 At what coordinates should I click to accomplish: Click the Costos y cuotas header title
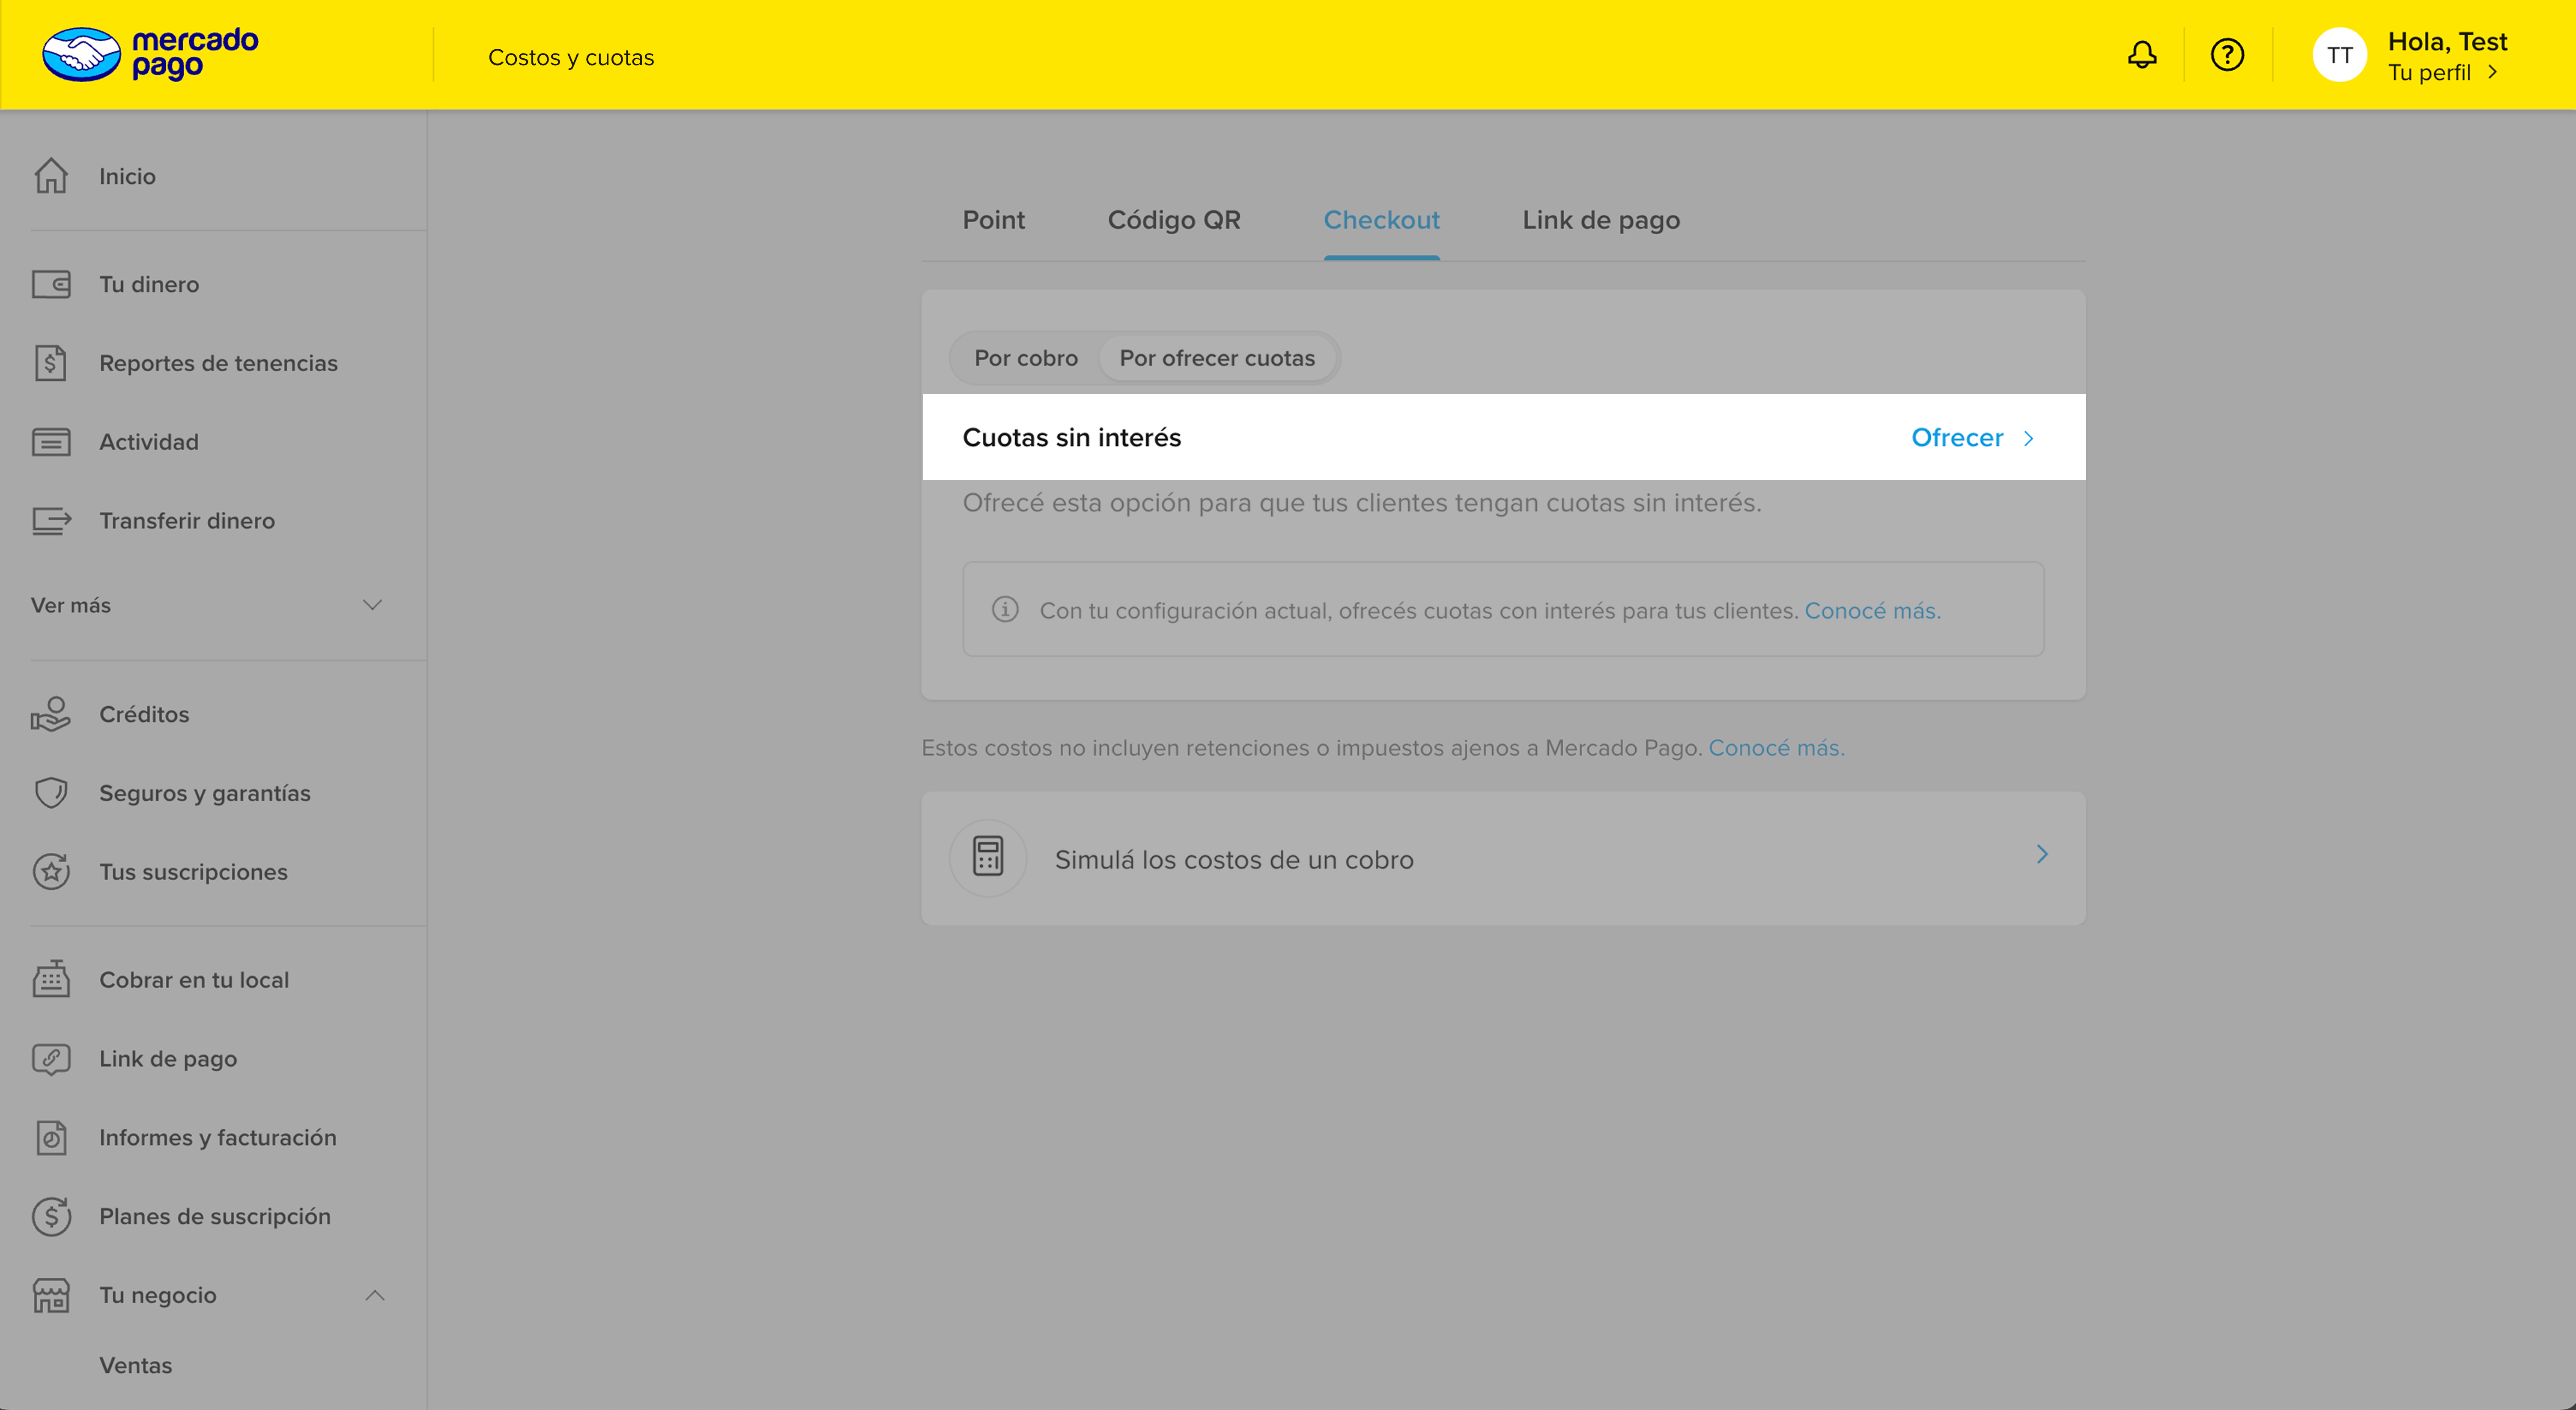pyautogui.click(x=571, y=58)
